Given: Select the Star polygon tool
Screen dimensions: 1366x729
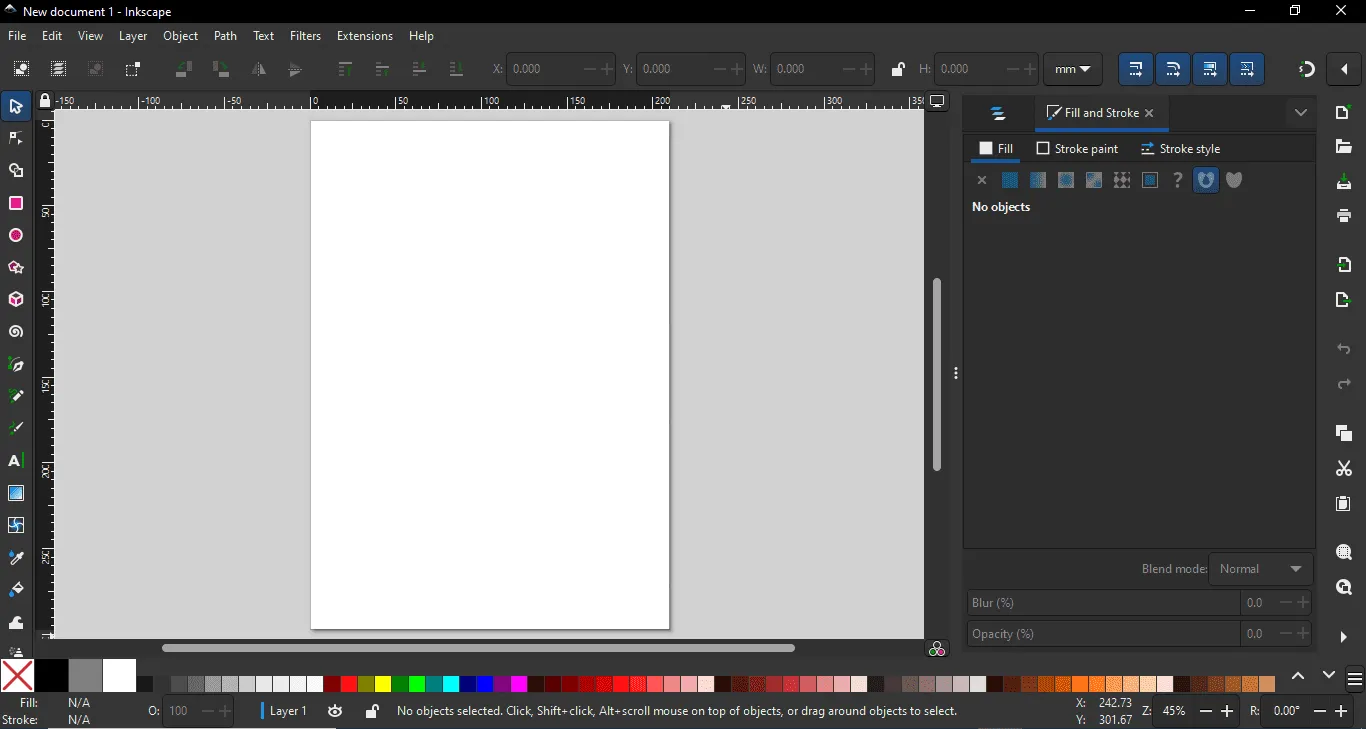Looking at the screenshot, I should [16, 268].
